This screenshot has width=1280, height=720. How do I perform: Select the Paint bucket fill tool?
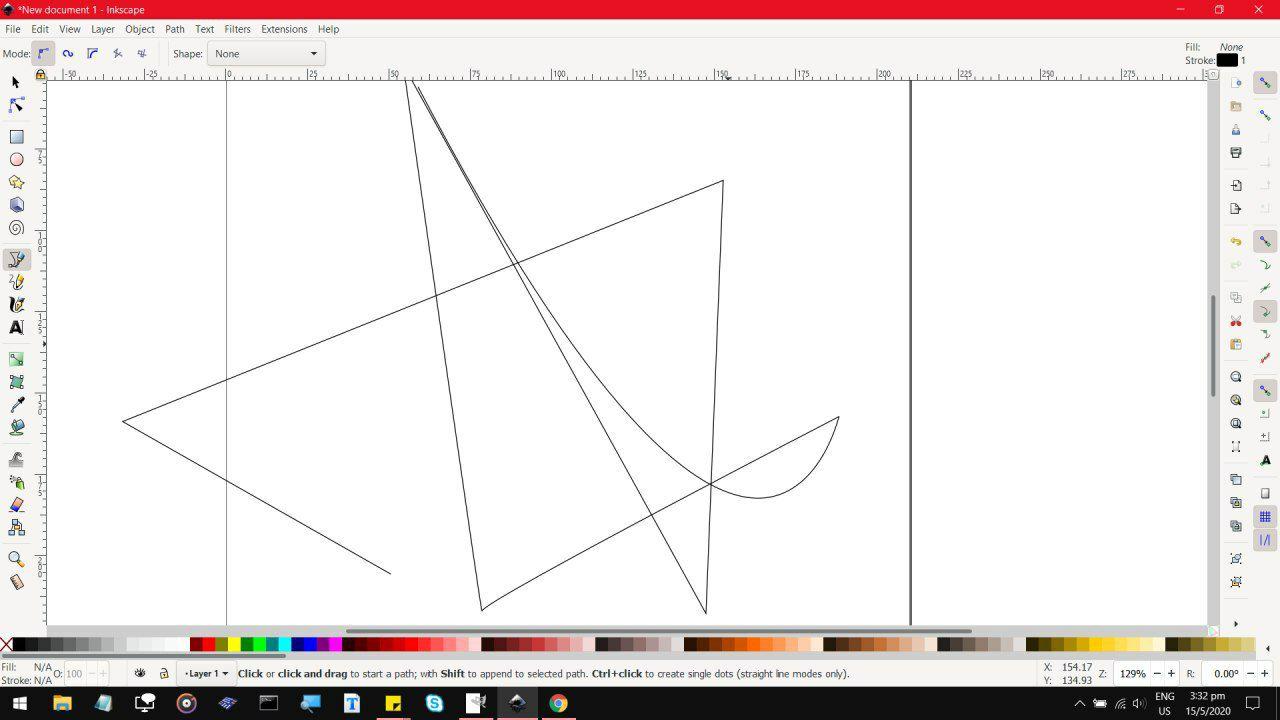(x=16, y=428)
